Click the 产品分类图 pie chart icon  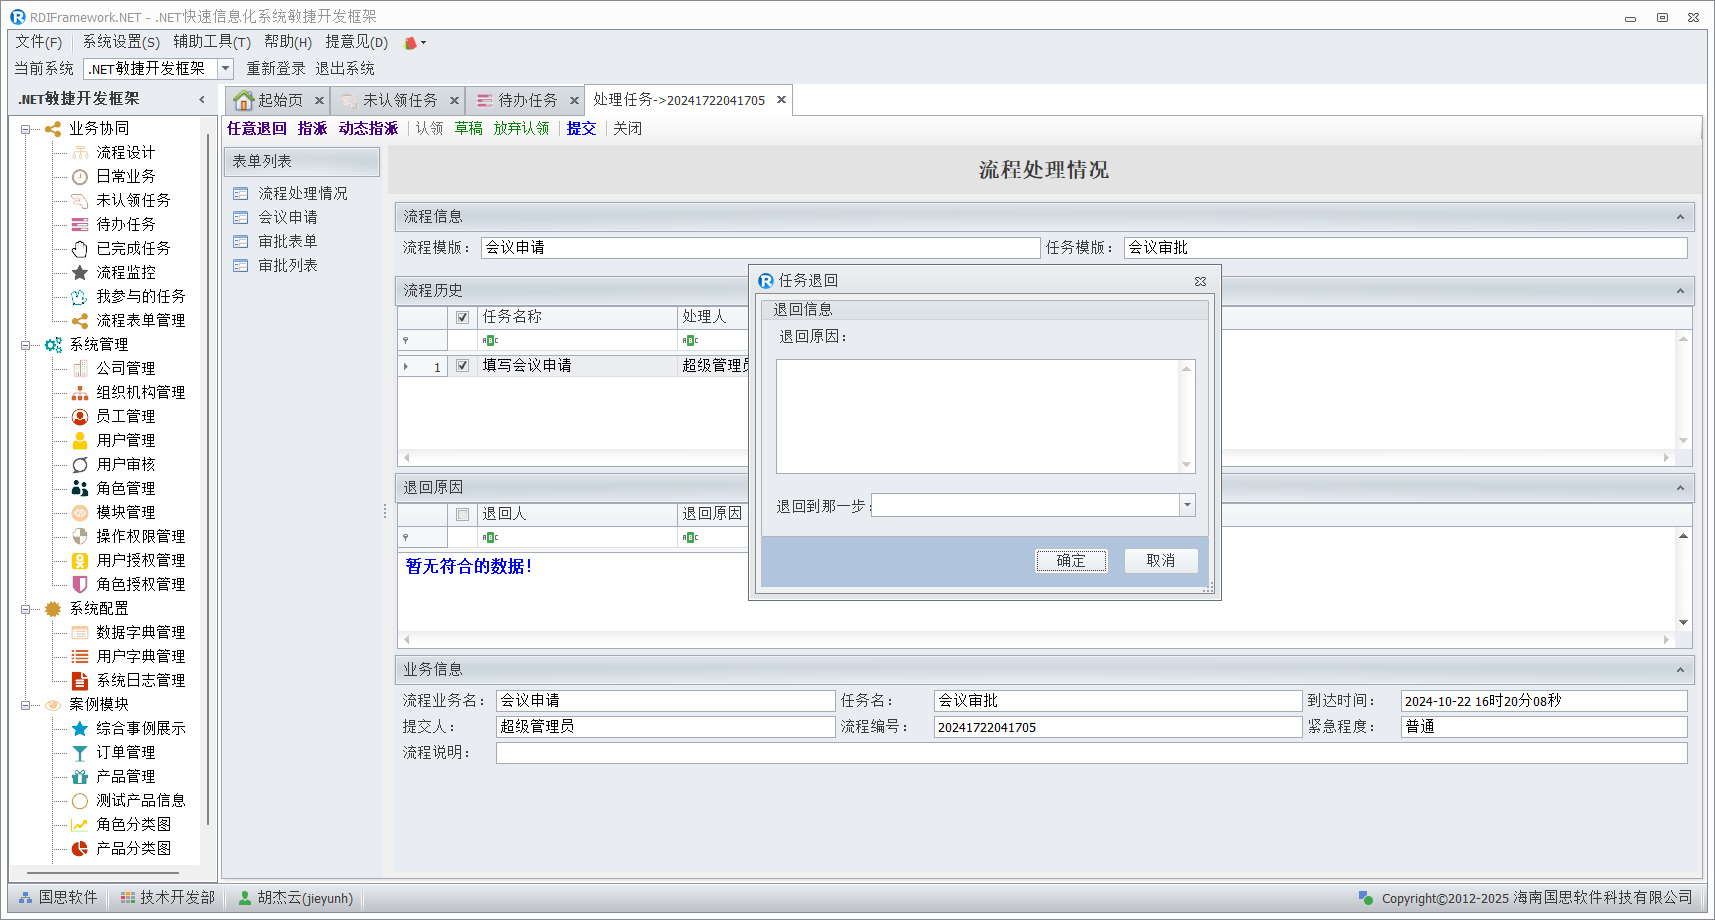pos(80,849)
